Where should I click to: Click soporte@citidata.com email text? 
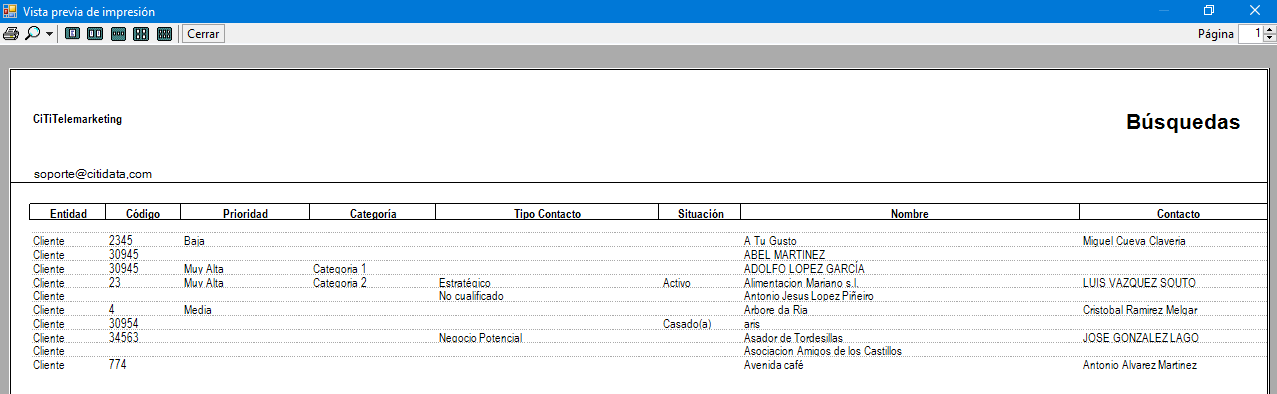click(92, 174)
